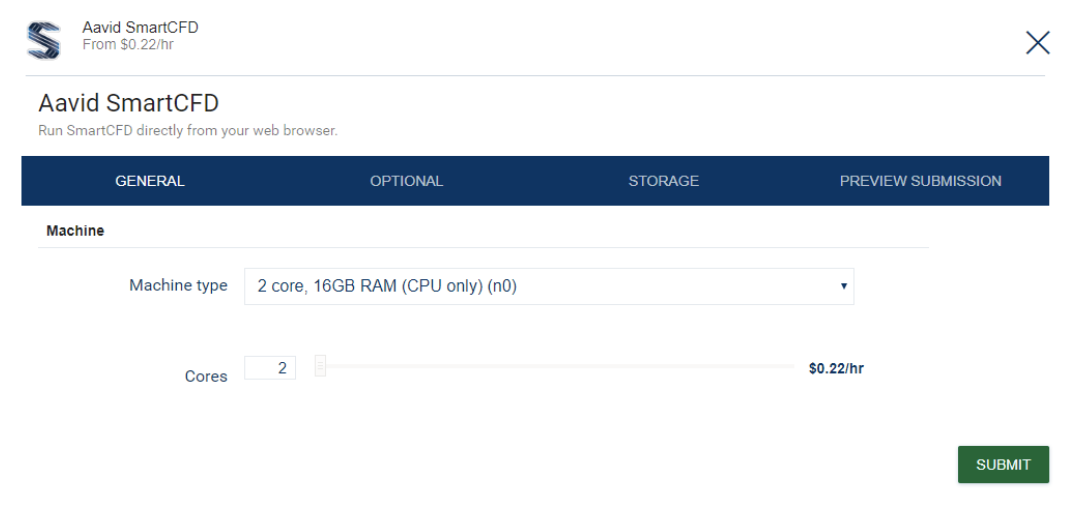The width and height of the screenshot is (1074, 516).
Task: Go to the STORAGE tab
Action: click(x=664, y=181)
